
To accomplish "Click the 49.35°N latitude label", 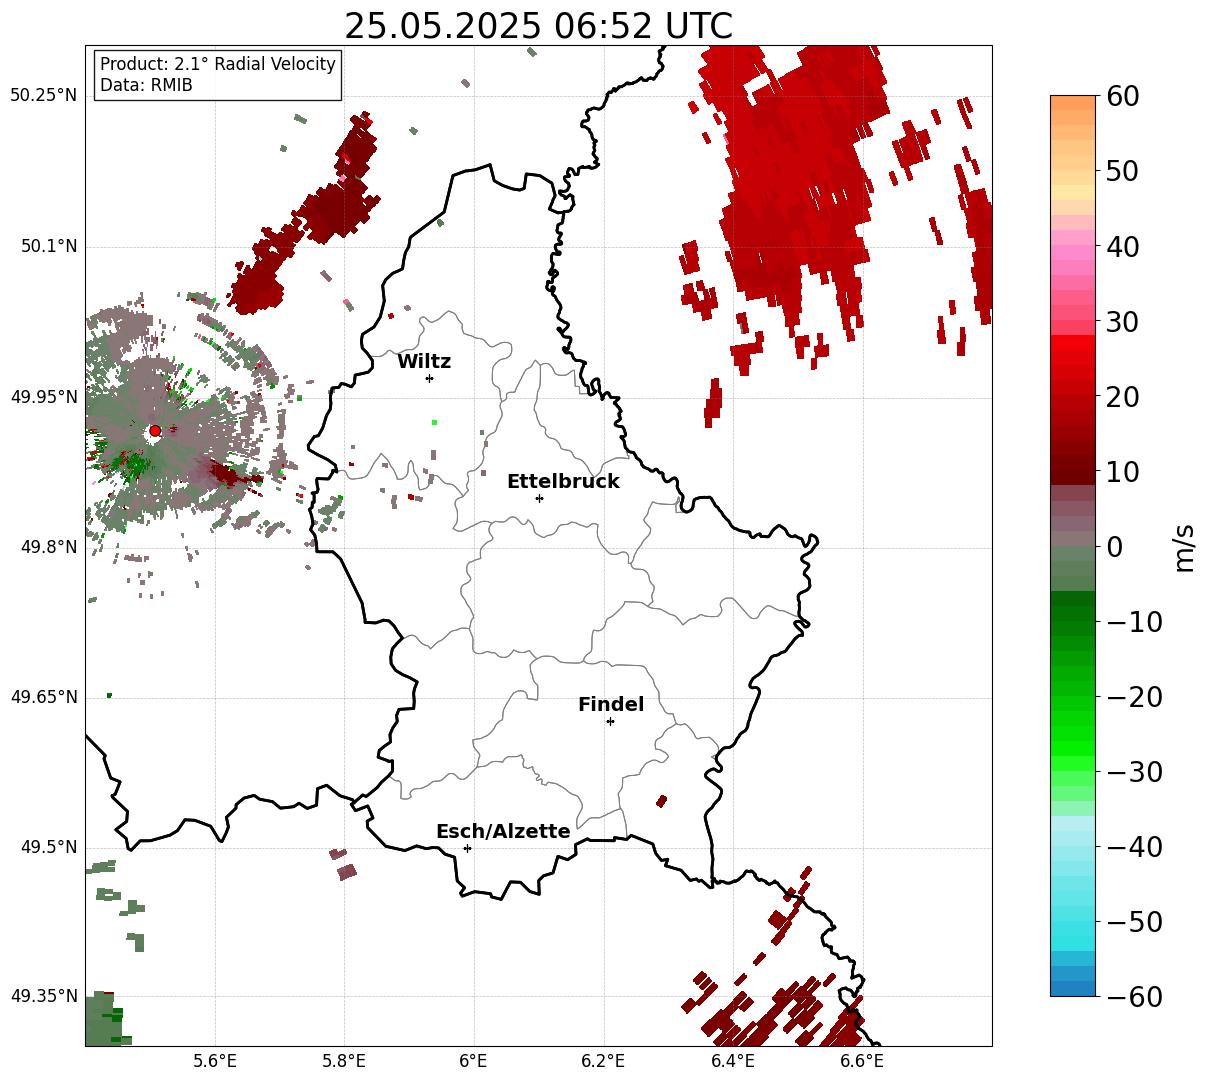I will (44, 996).
